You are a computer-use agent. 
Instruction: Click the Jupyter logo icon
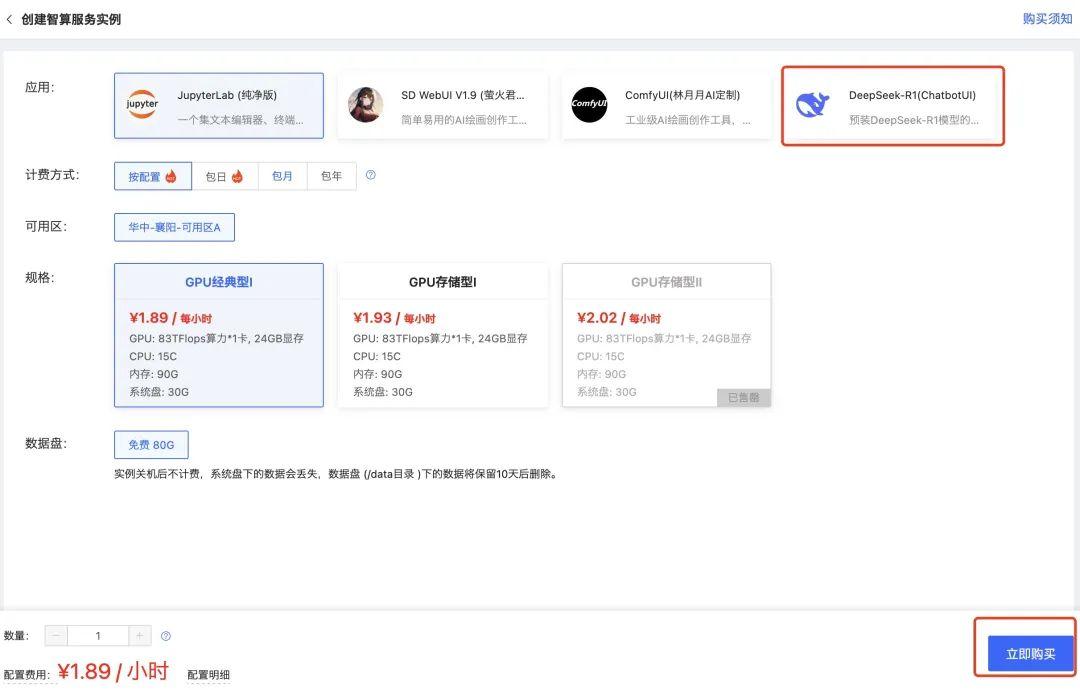(x=143, y=104)
